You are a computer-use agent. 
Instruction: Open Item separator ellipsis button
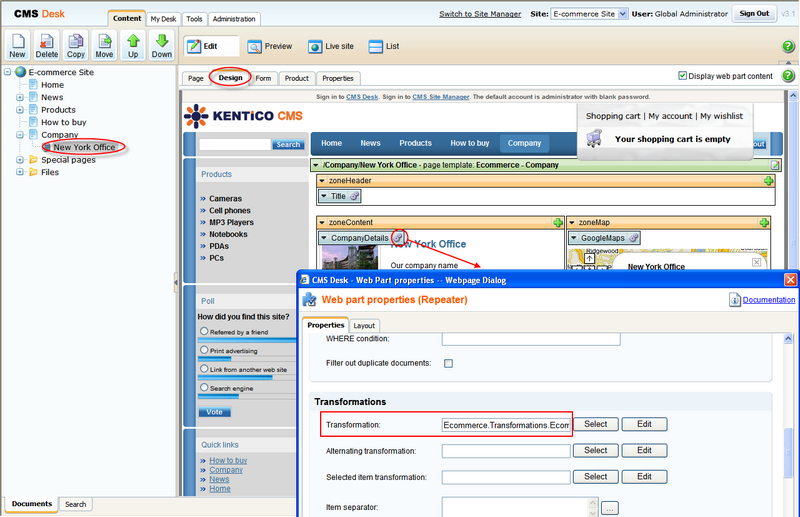pos(610,508)
